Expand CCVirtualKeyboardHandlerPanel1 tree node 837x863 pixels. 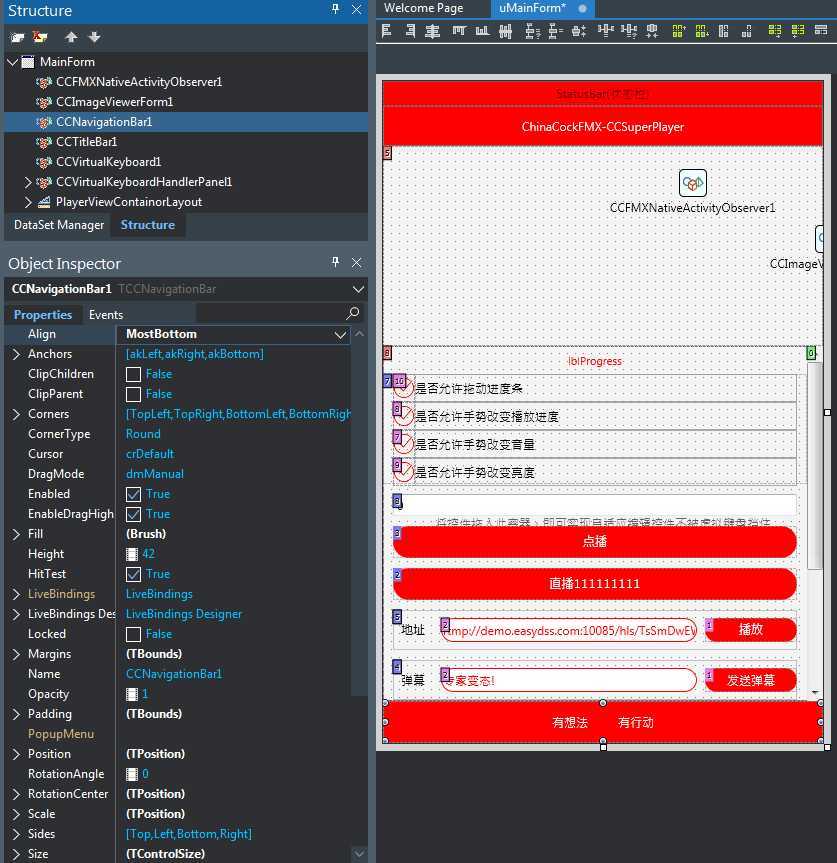click(28, 182)
